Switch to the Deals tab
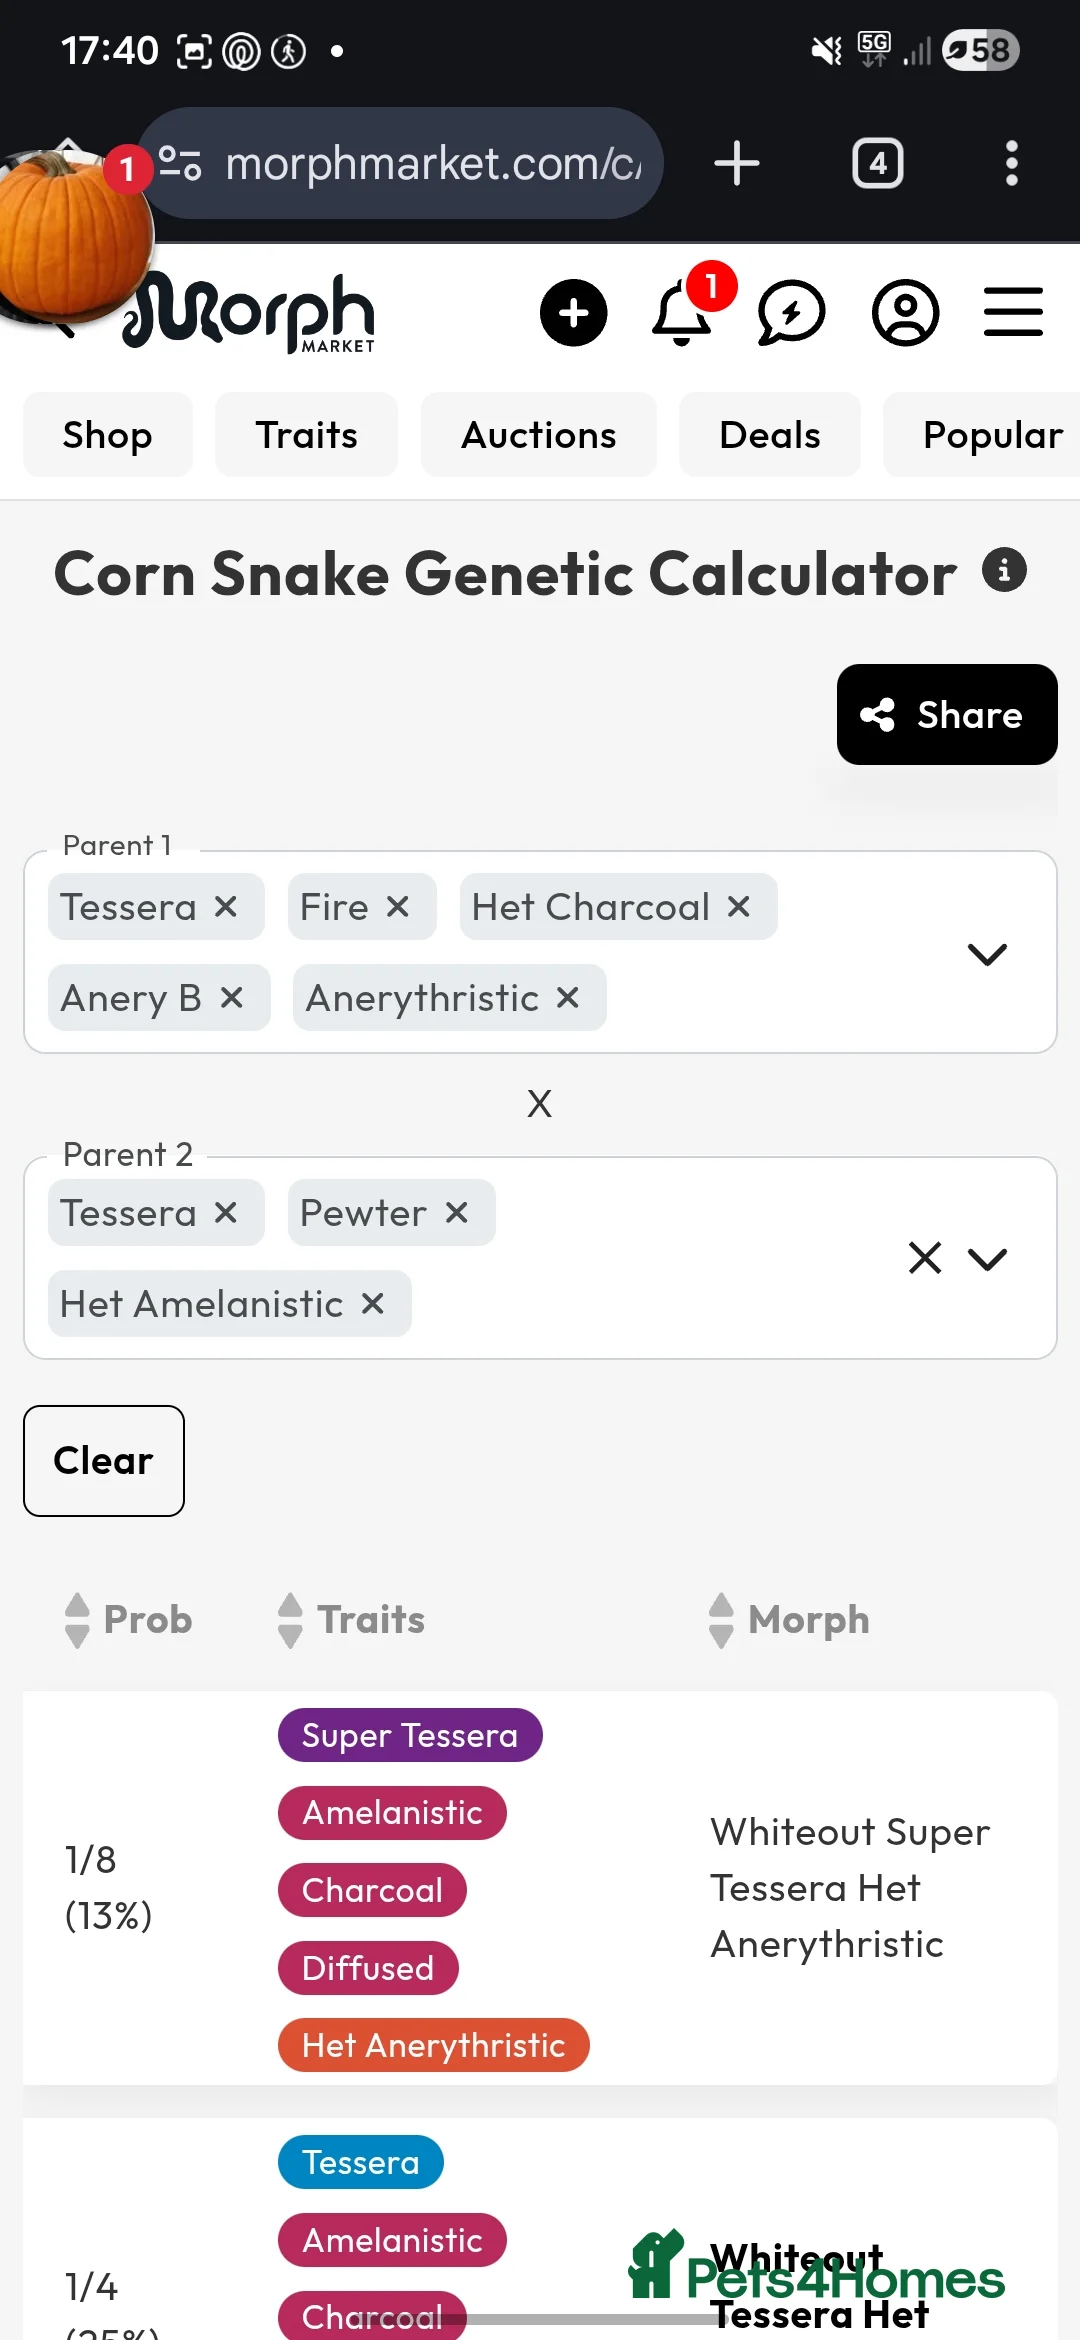 point(769,435)
